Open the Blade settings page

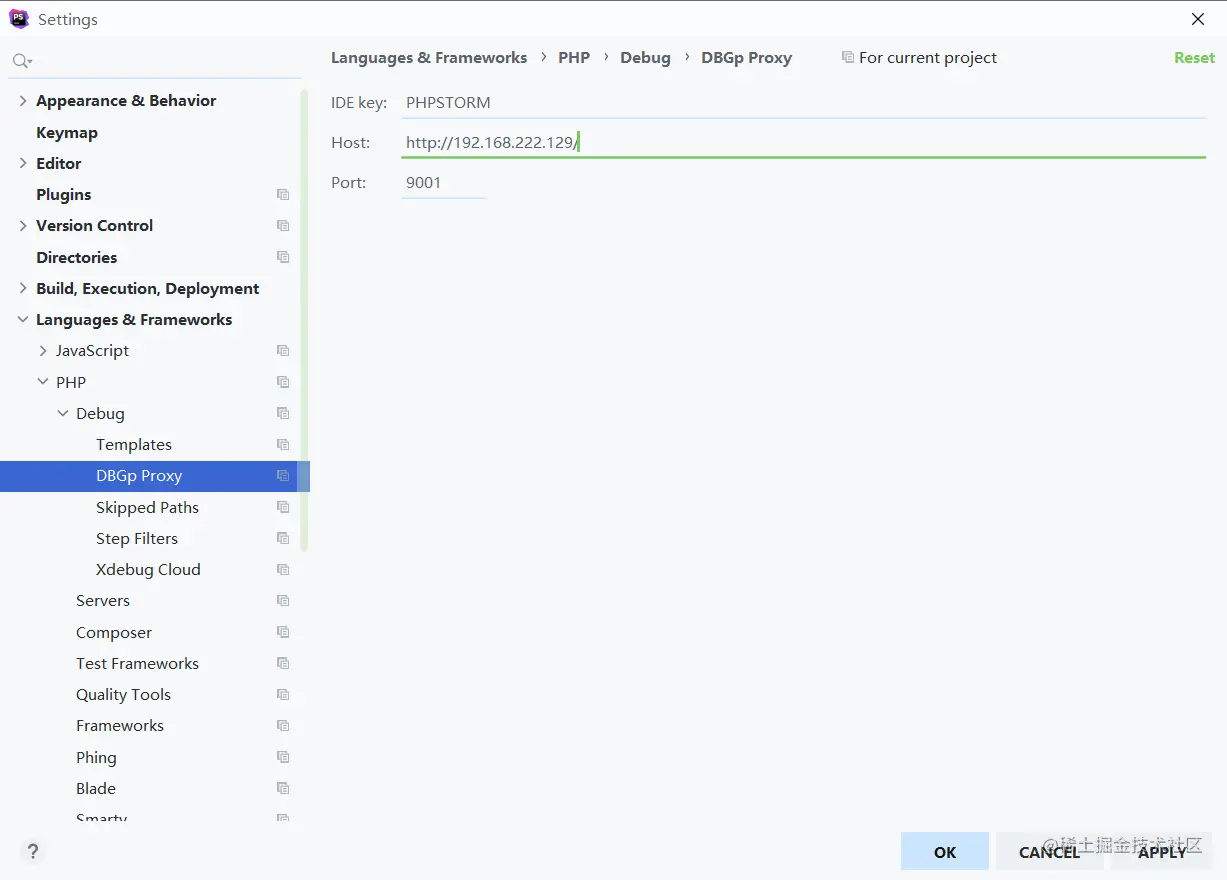pos(96,788)
